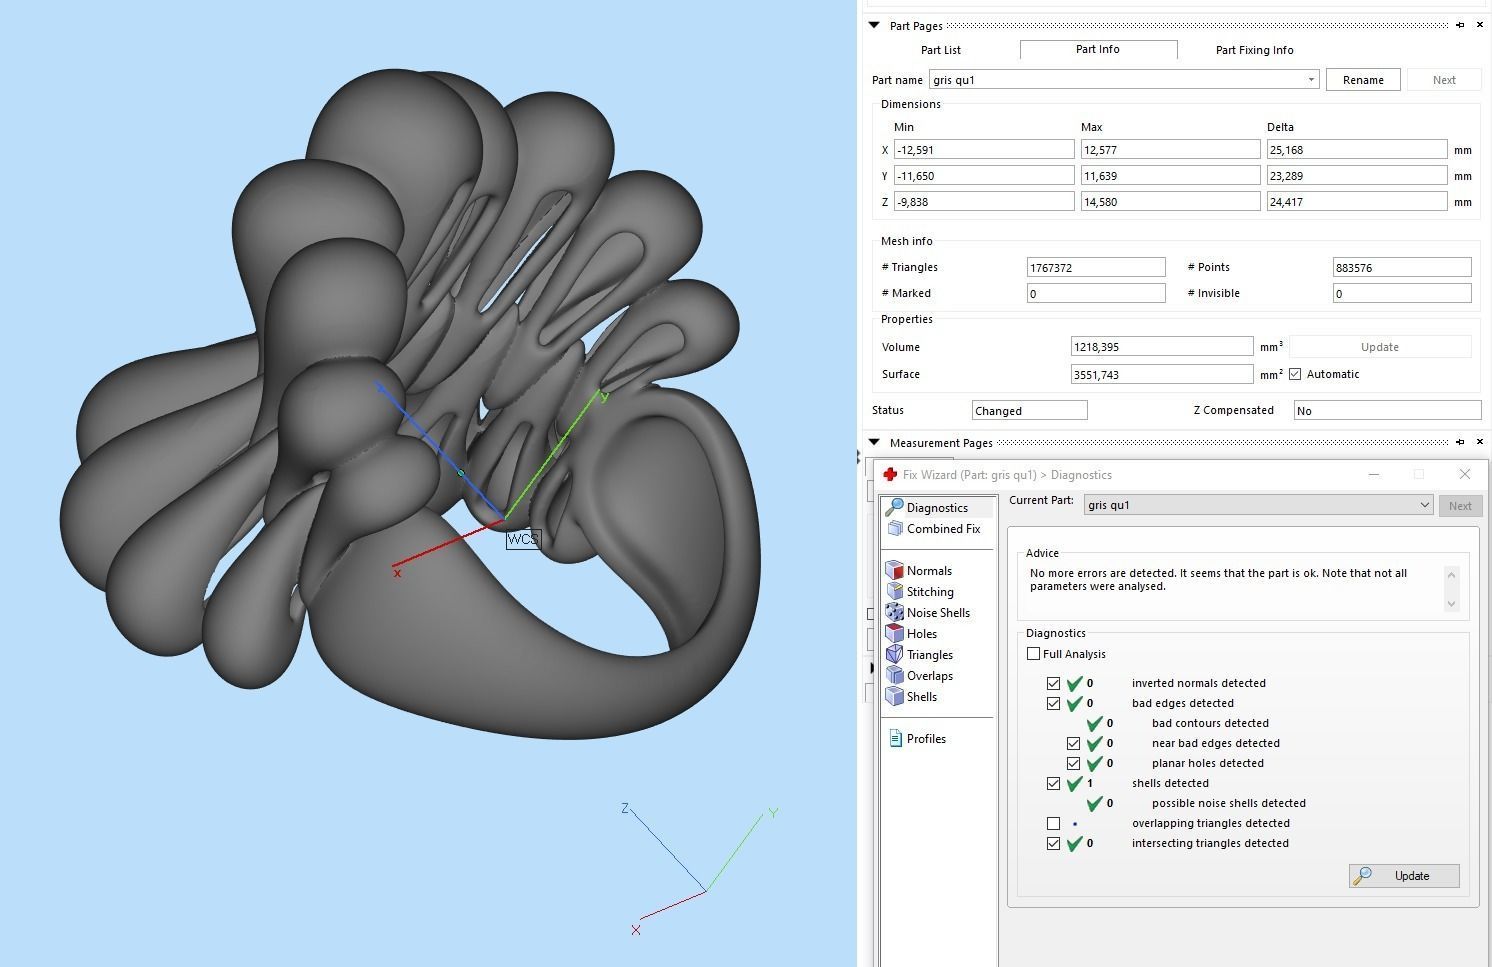Click the Z Delta dimension field
Viewport: 1492px width, 967px height.
click(1357, 202)
